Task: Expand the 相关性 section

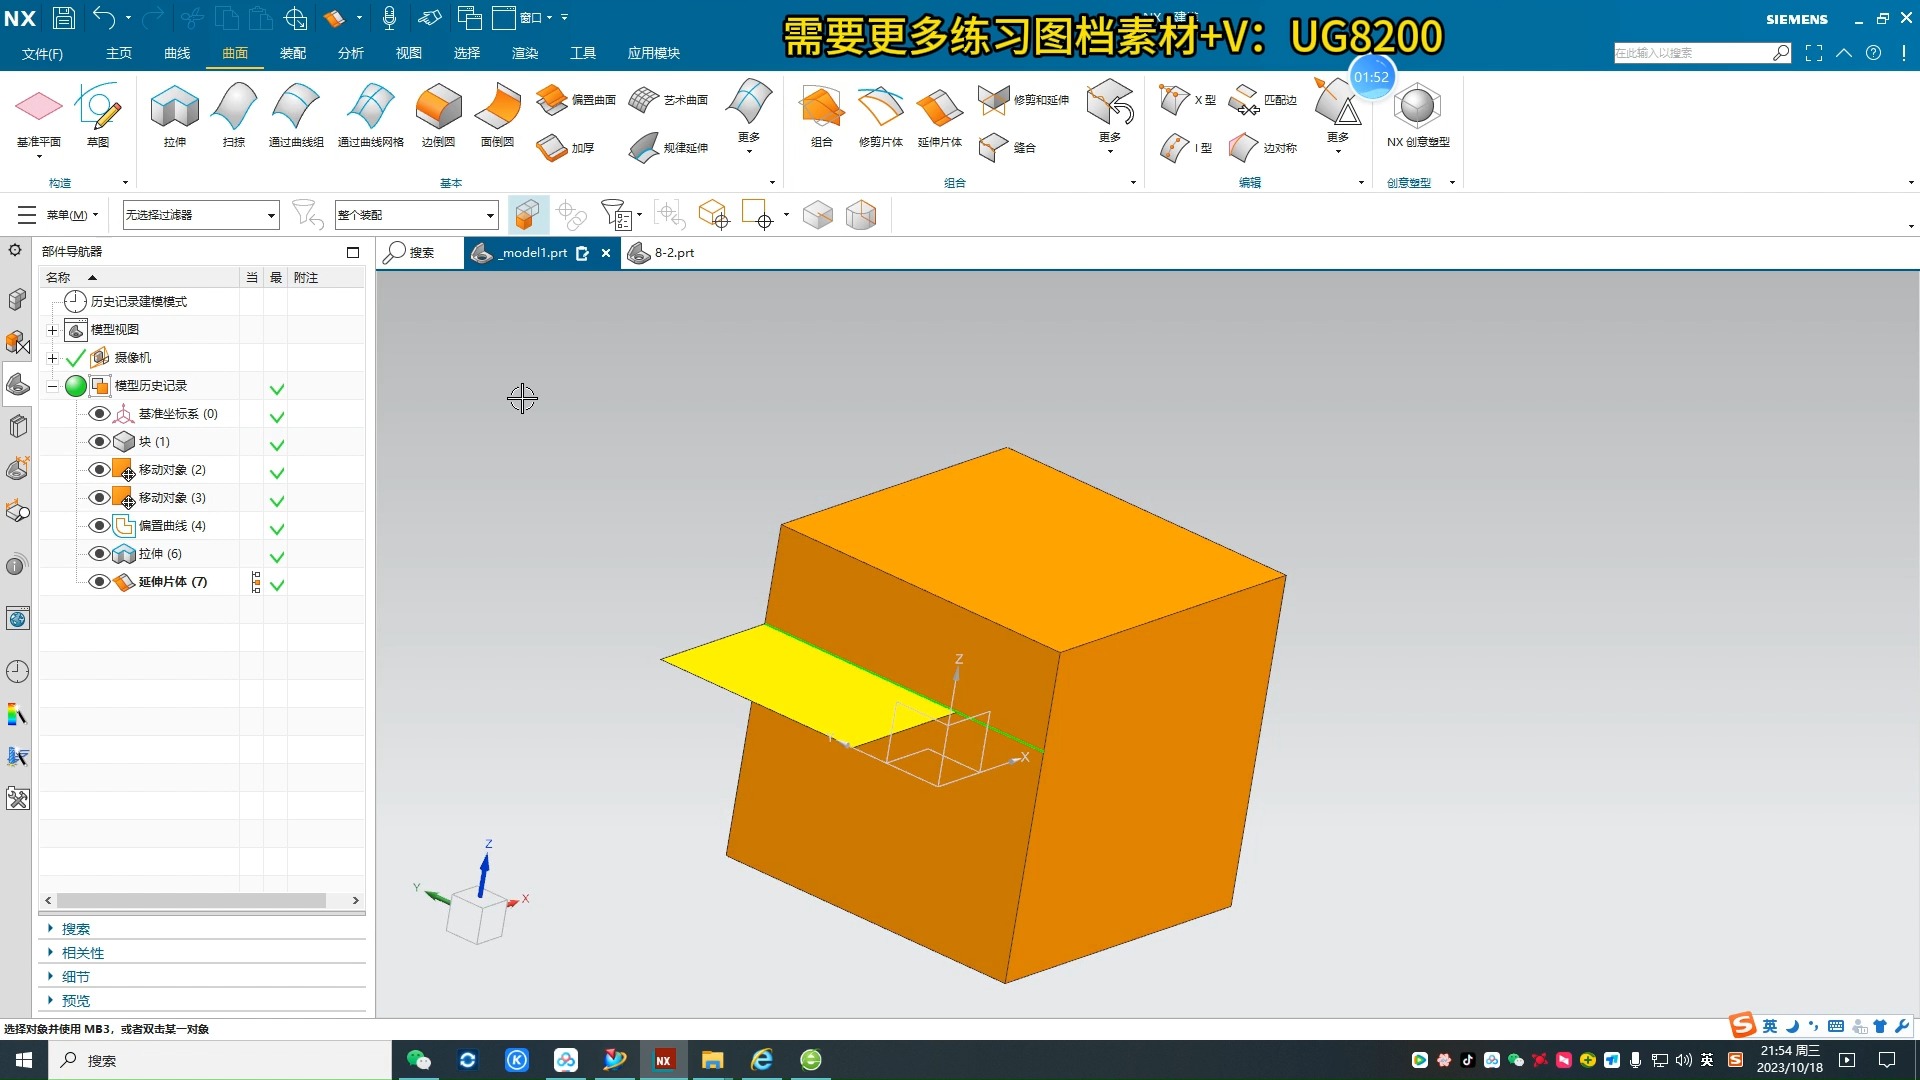Action: coord(83,953)
